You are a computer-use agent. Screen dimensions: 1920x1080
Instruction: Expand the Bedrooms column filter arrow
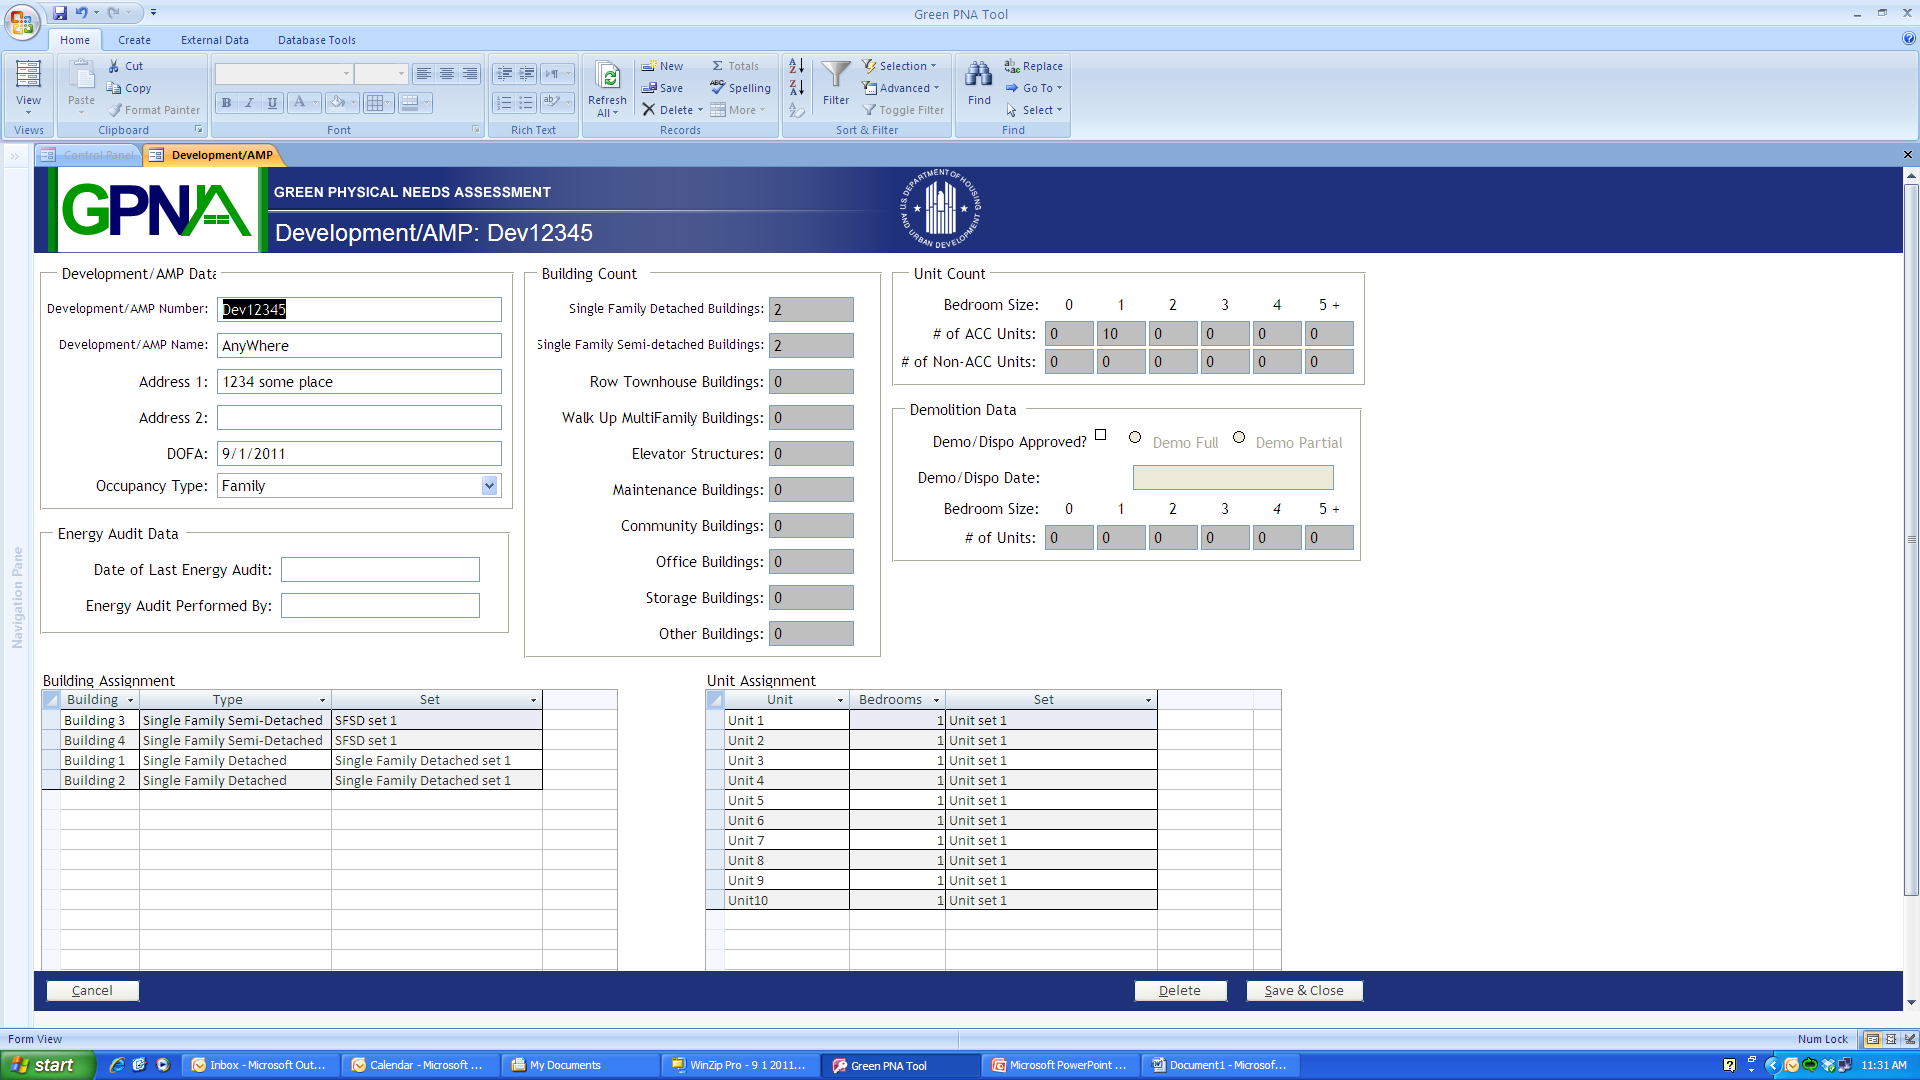tap(936, 700)
